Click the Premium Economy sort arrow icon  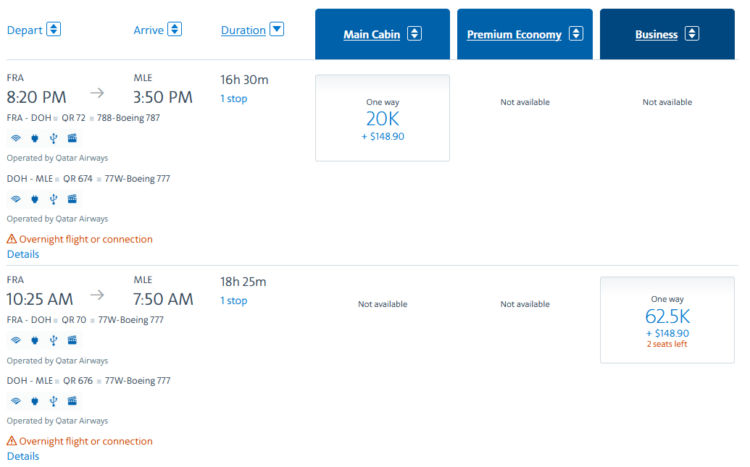pos(576,34)
